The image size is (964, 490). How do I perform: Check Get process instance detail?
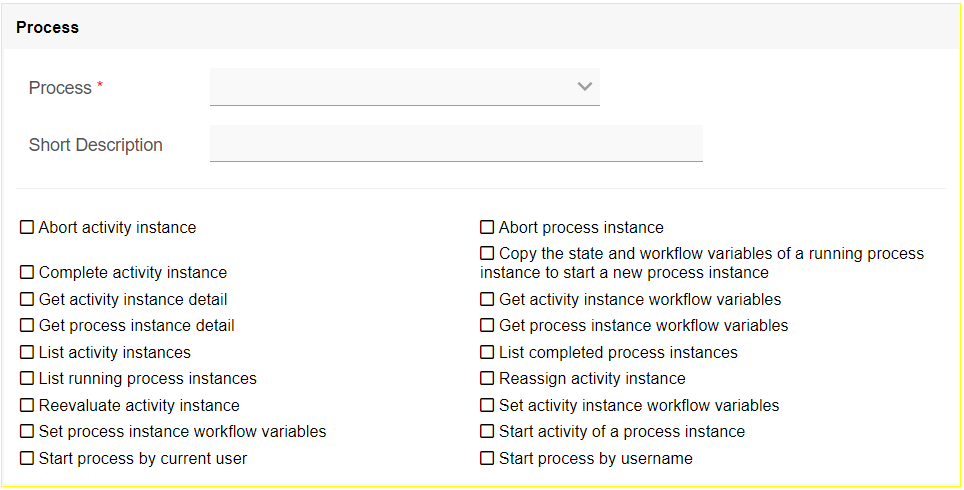(x=27, y=326)
